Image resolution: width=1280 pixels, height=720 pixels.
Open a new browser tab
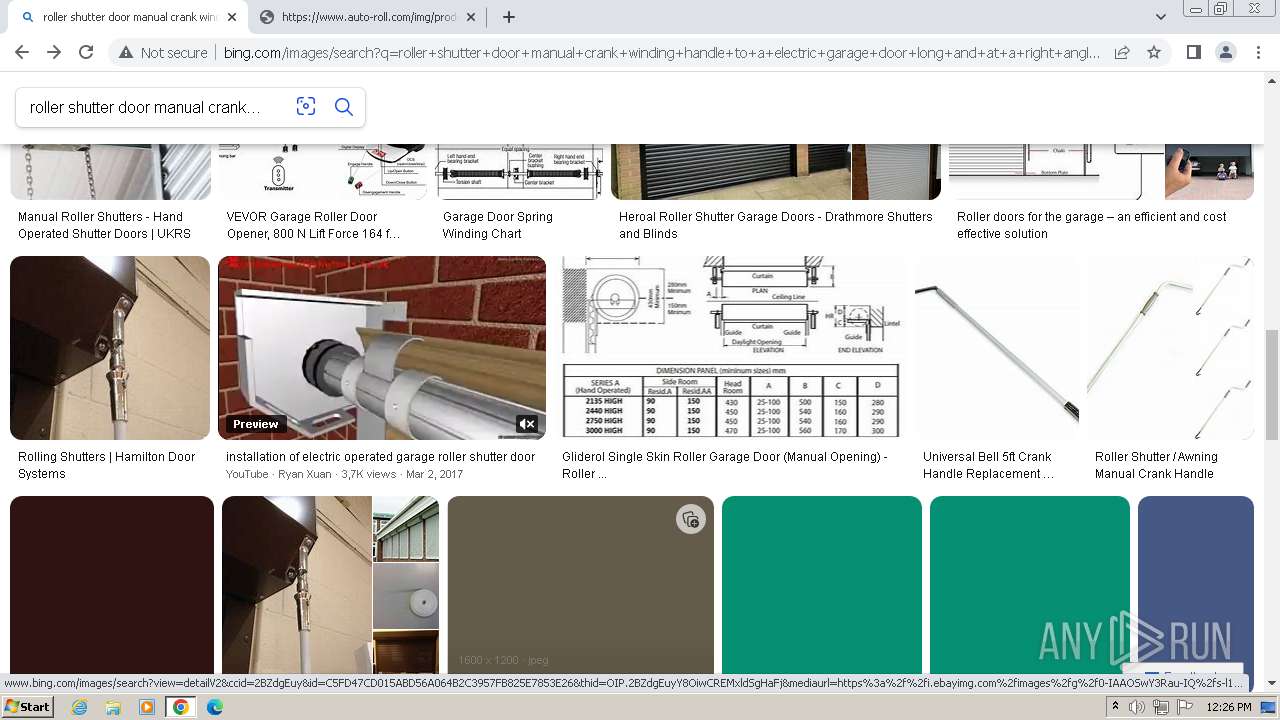[x=509, y=17]
